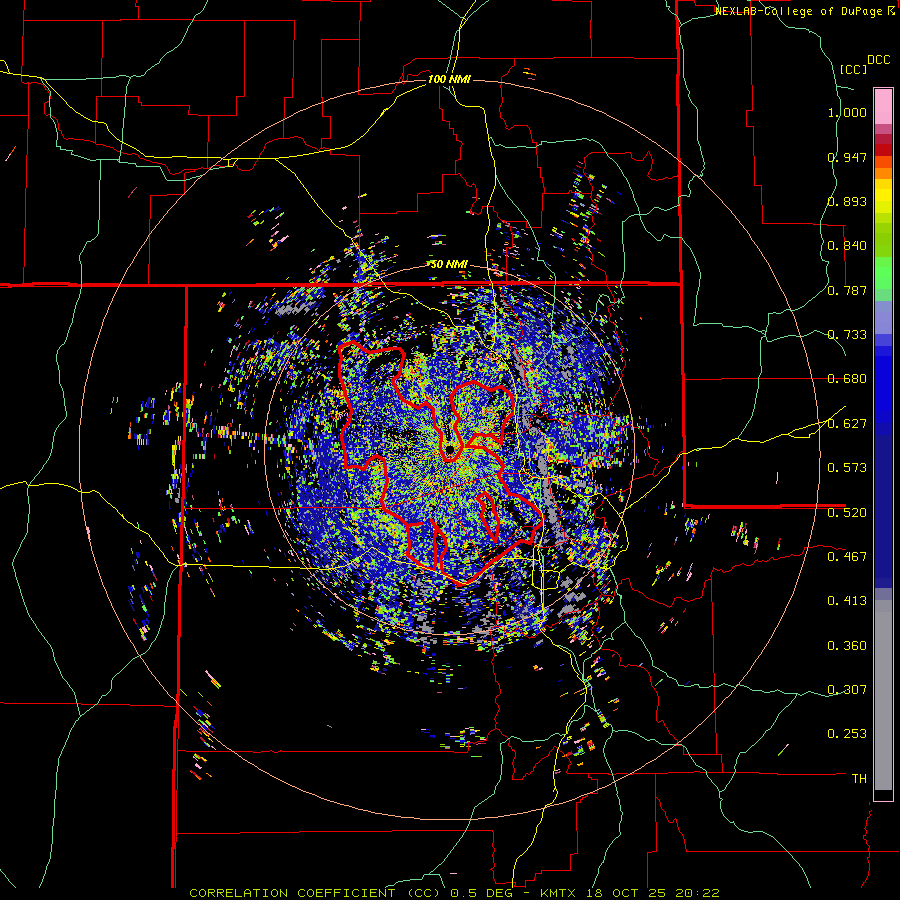The image size is (900, 900).
Task: Click the 0.840 scale value
Action: tap(847, 246)
